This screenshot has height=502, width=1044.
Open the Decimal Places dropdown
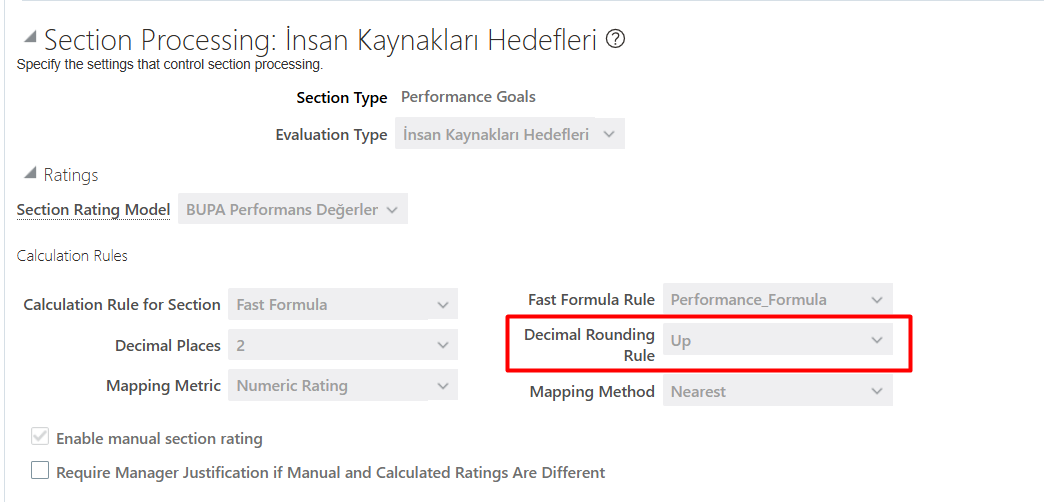(x=343, y=346)
